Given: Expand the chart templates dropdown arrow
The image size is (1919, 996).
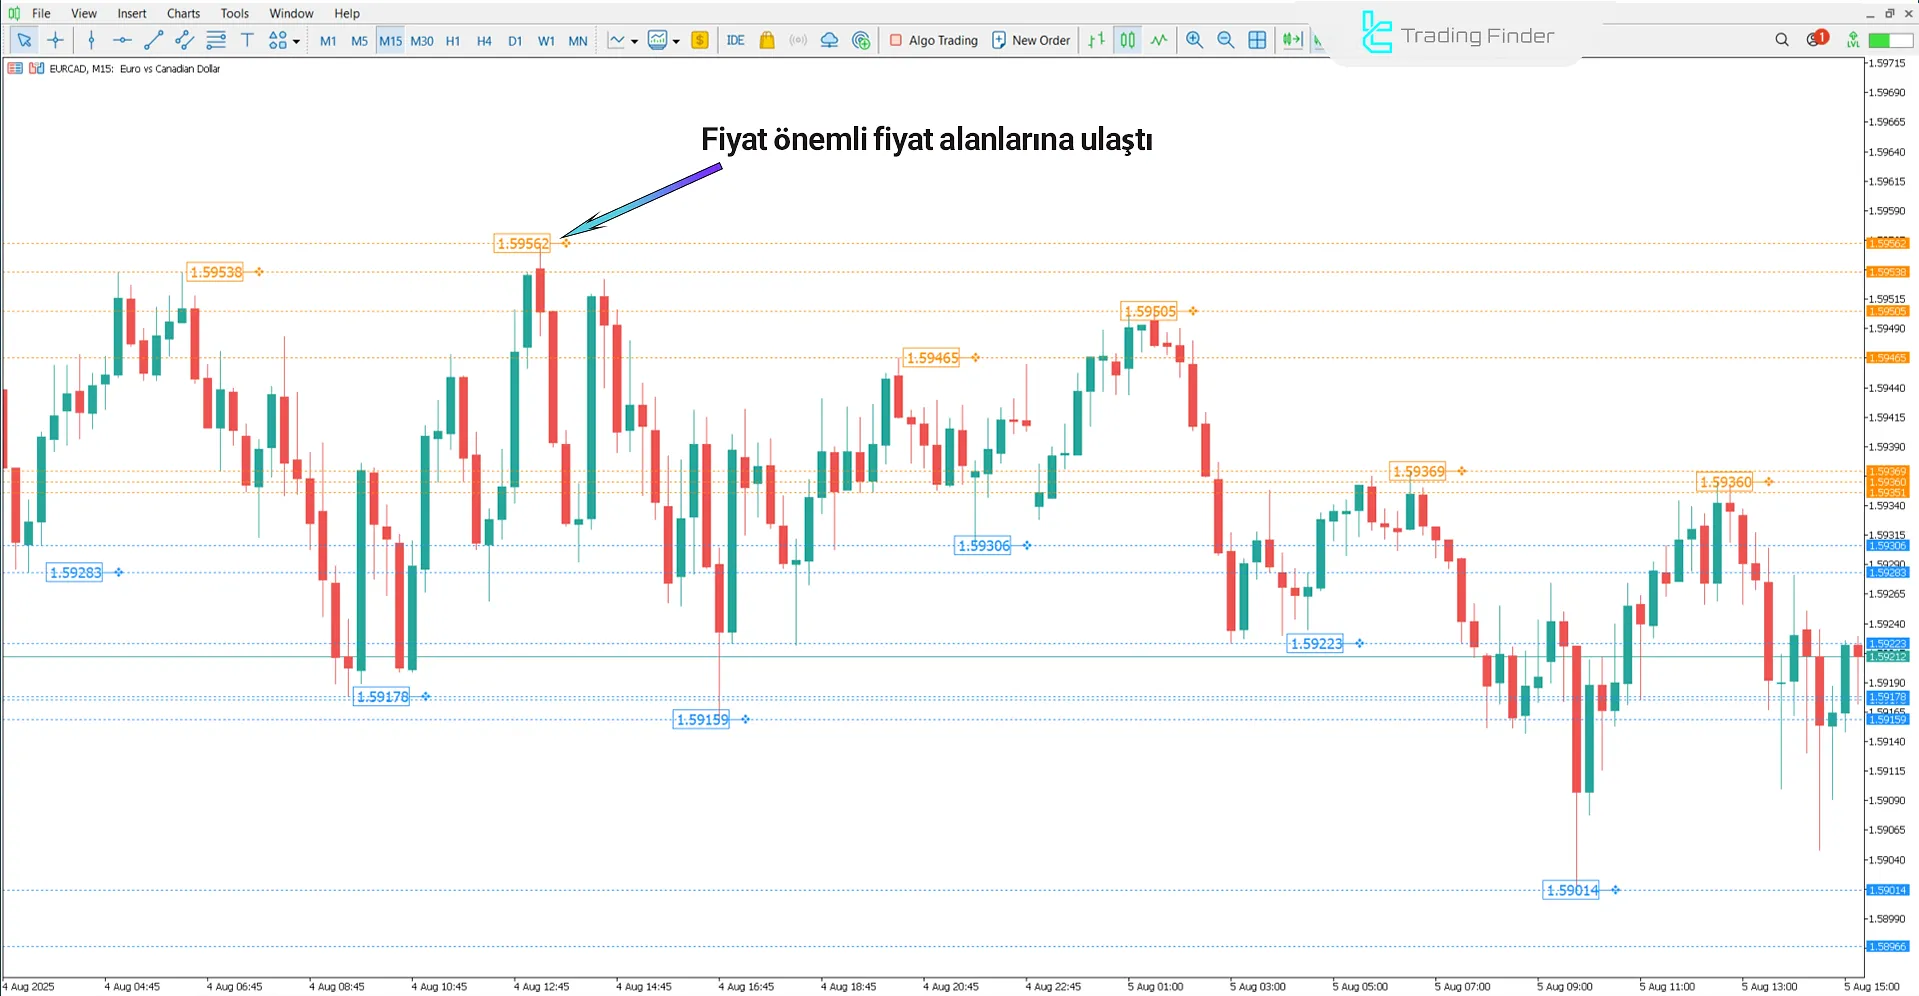Looking at the screenshot, I should click(677, 41).
